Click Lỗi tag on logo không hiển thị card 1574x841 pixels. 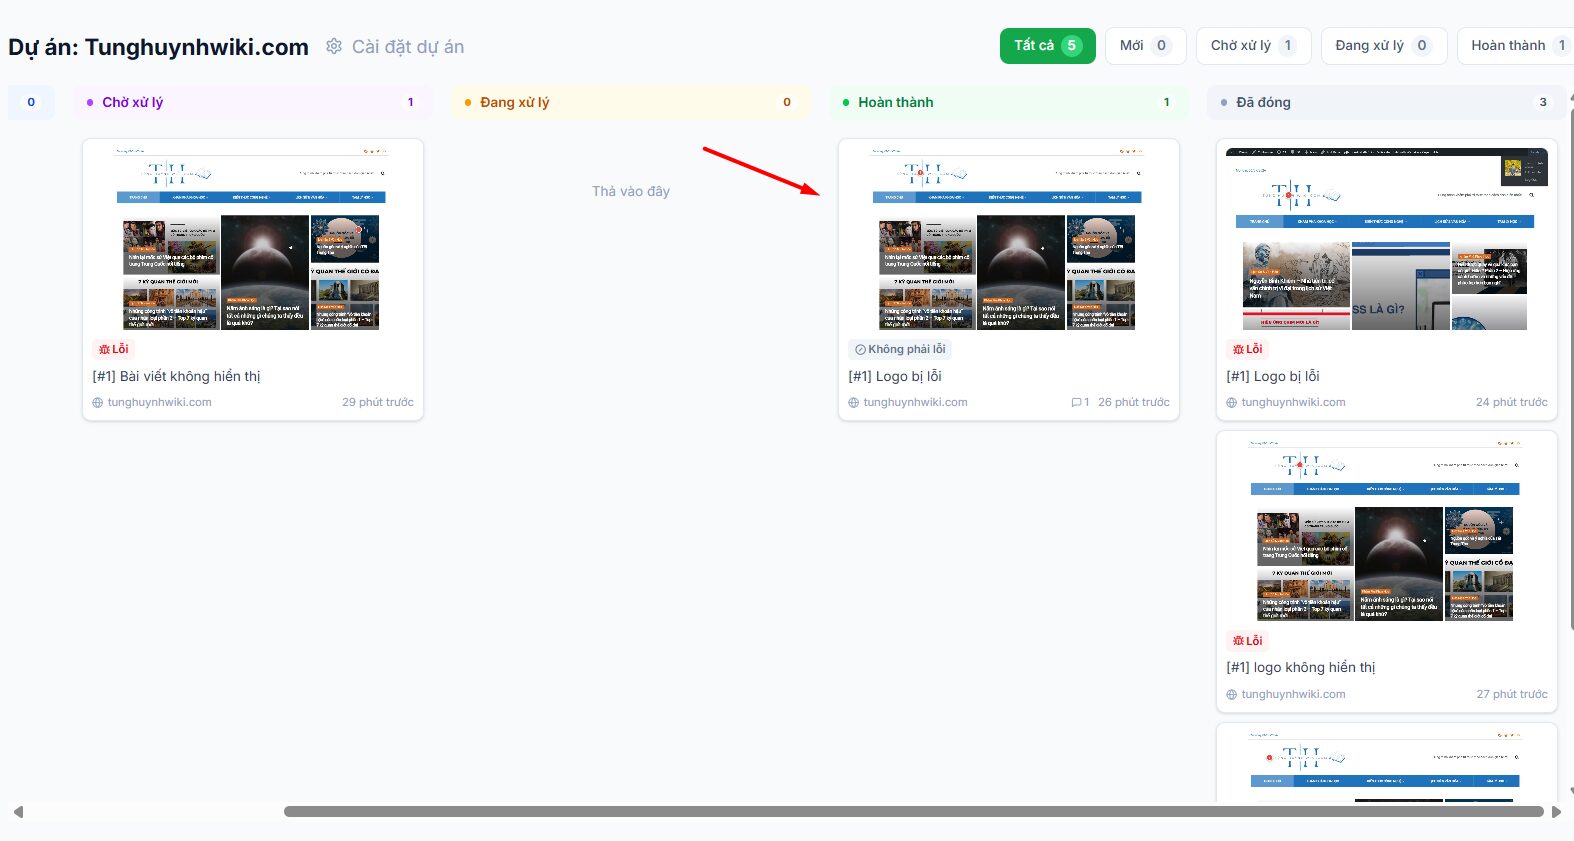1247,641
